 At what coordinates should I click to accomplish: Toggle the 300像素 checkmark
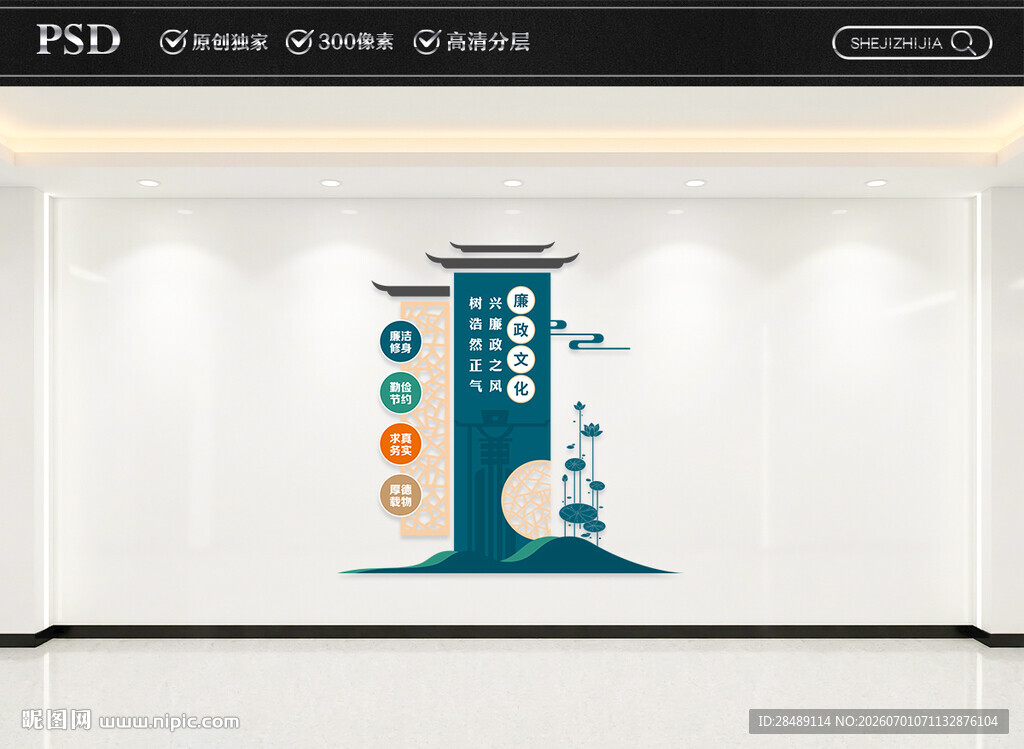(x=299, y=42)
